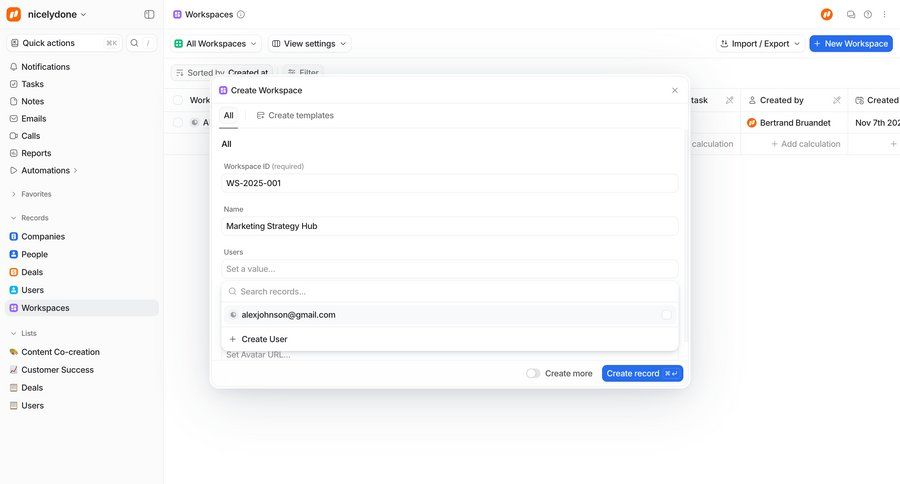Screen dimensions: 900x484
Task: Click the Created column header
Action: pyautogui.click(x=876, y=100)
